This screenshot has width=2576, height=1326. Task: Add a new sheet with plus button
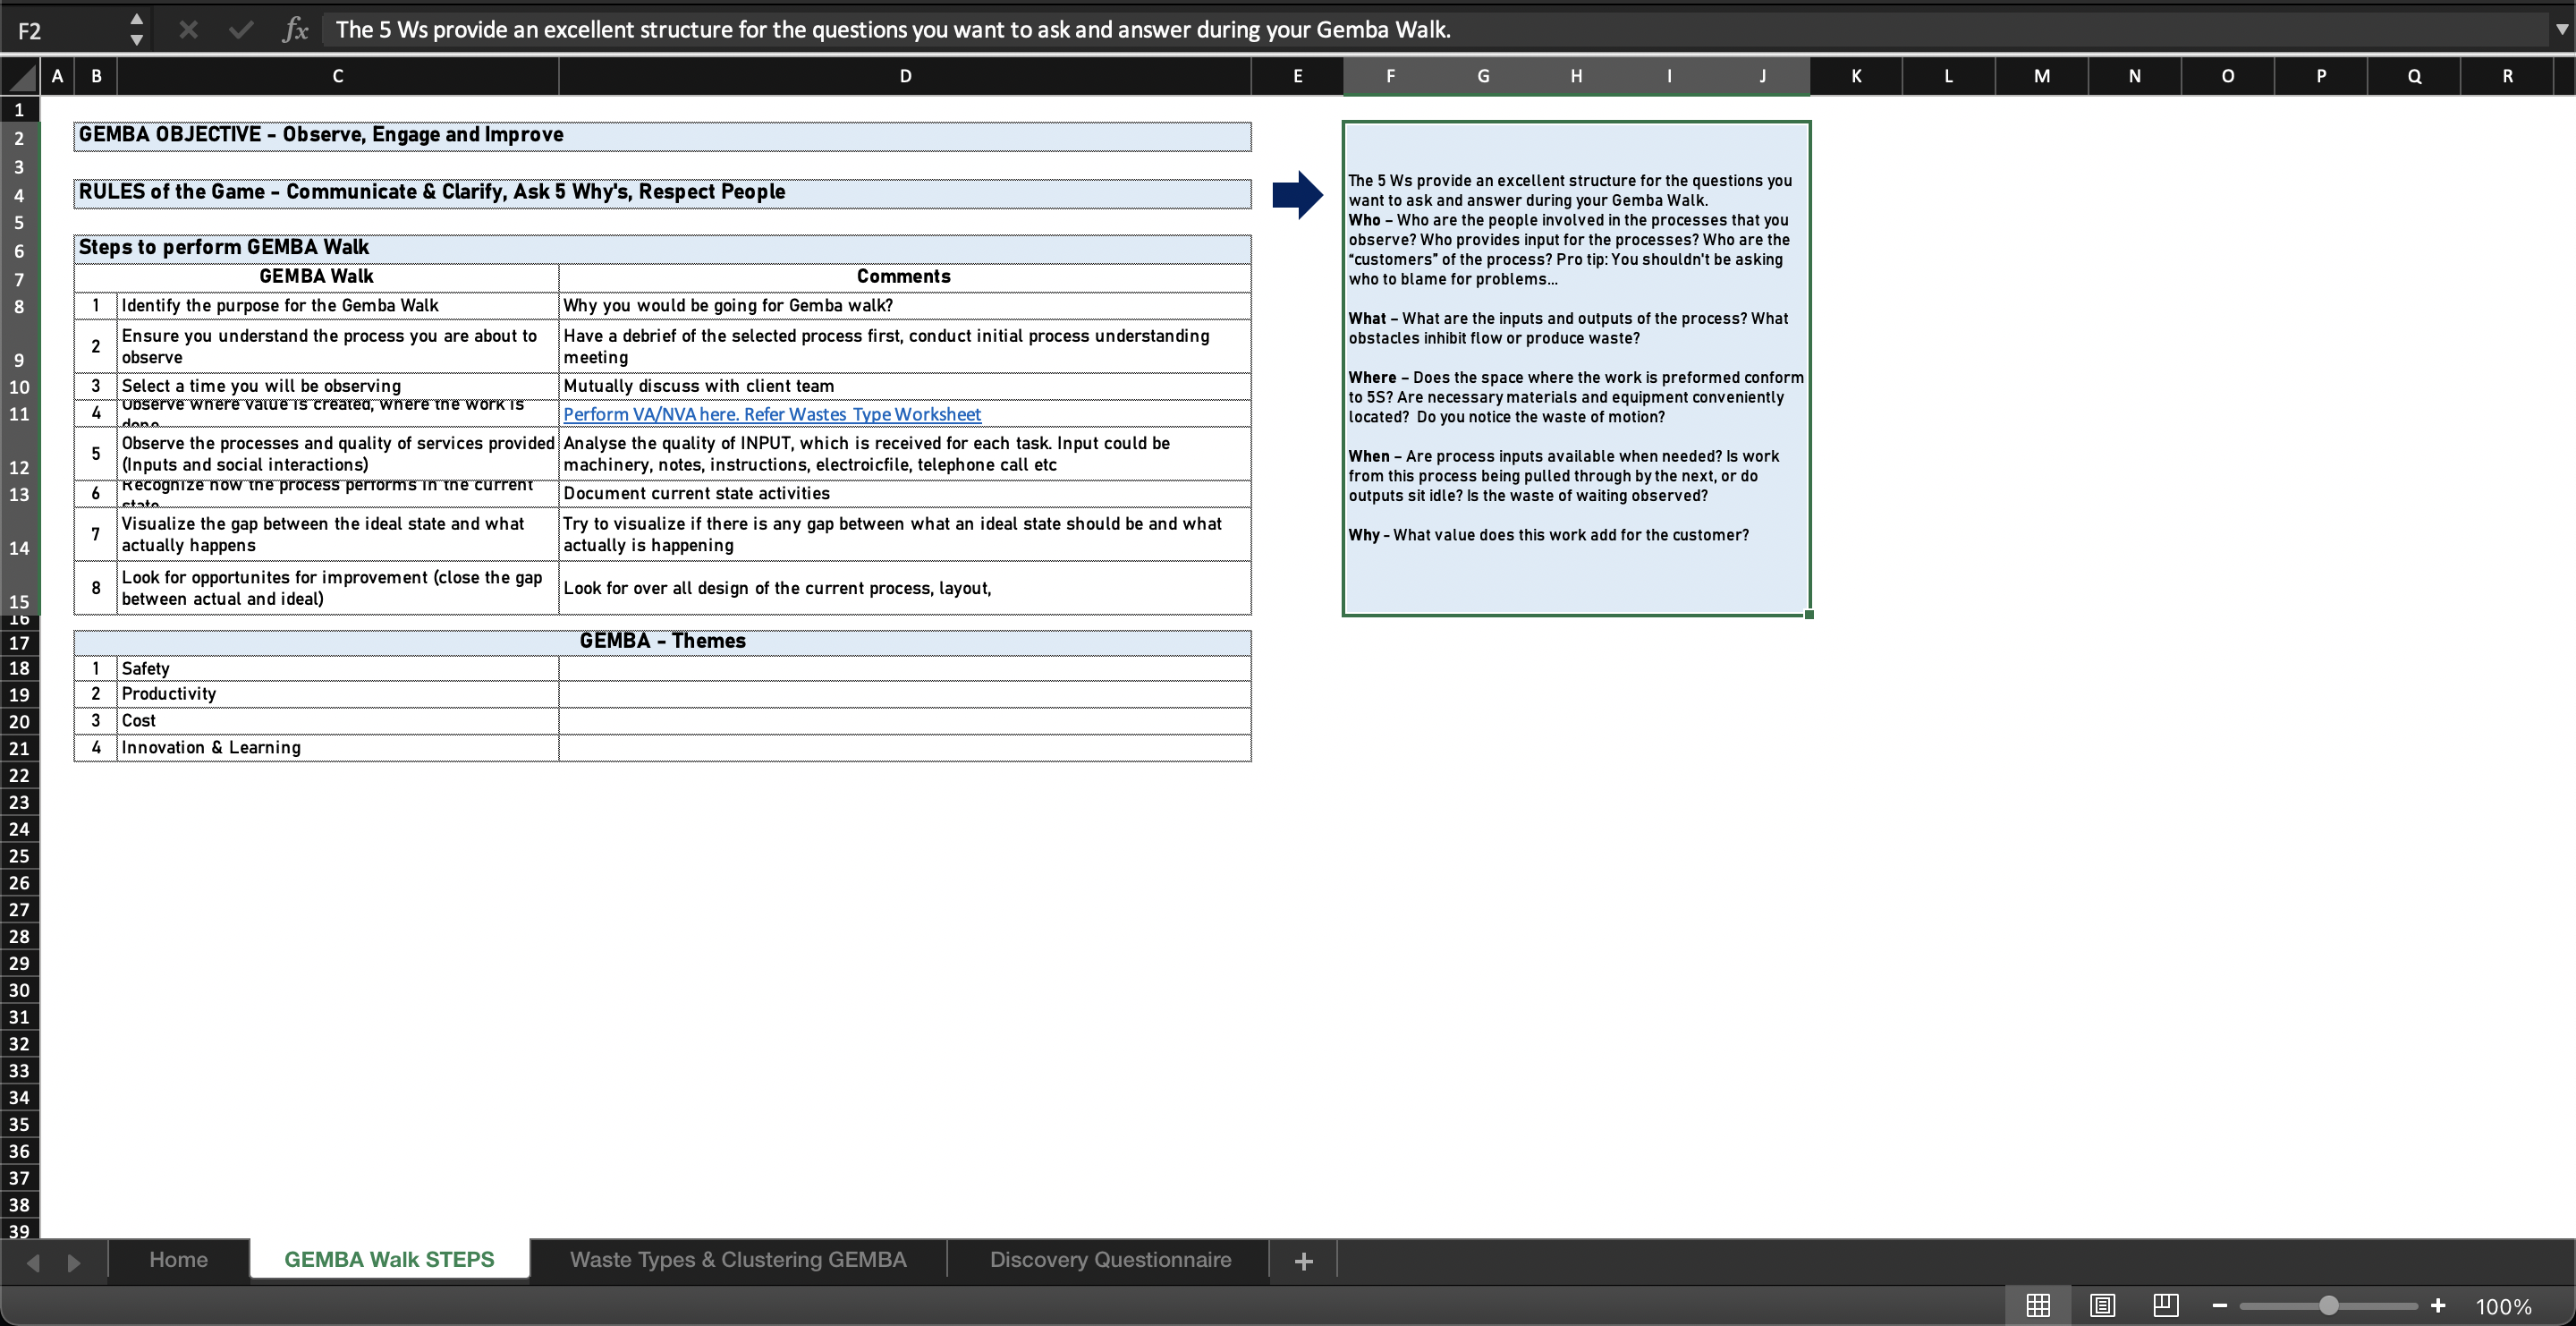click(x=1303, y=1261)
